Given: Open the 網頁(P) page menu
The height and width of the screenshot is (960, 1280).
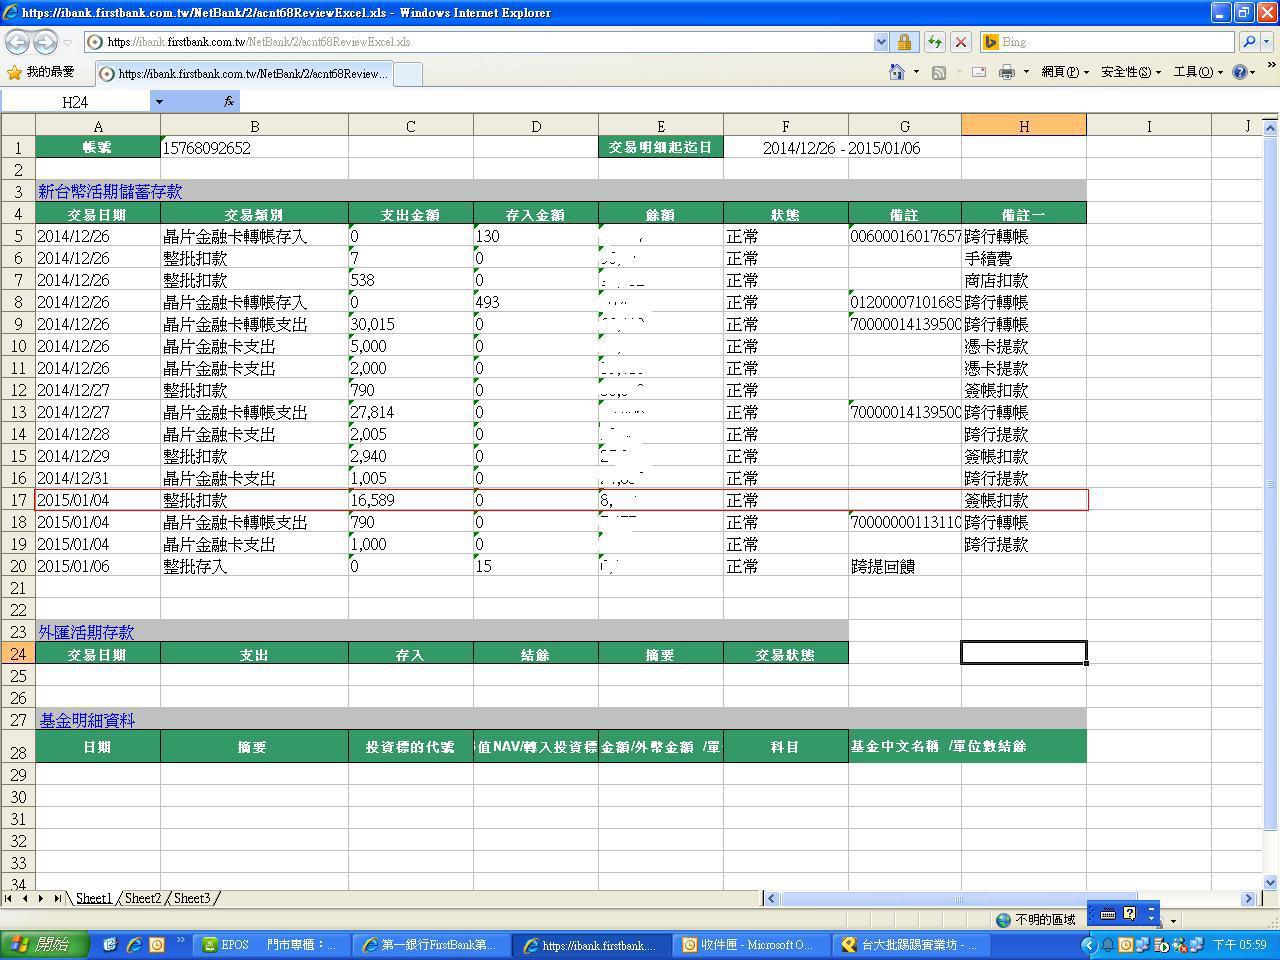Looking at the screenshot, I should click(1064, 72).
